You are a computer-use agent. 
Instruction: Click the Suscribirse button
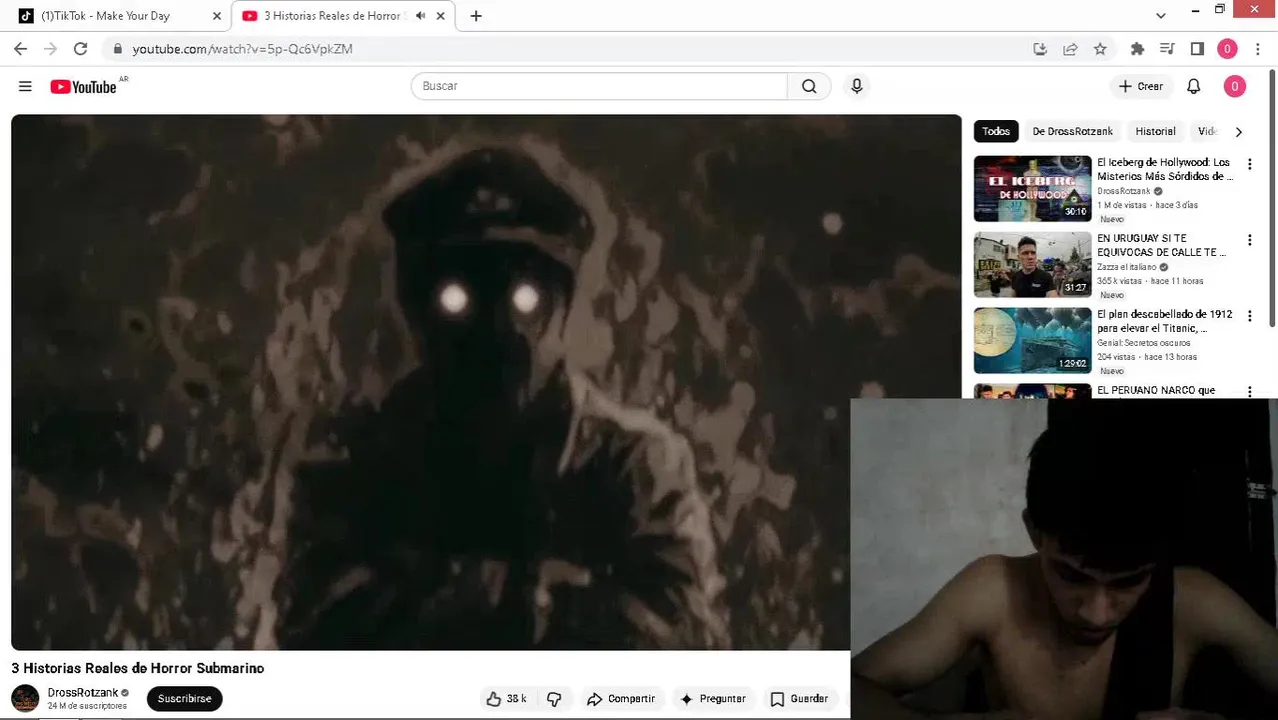(x=185, y=699)
